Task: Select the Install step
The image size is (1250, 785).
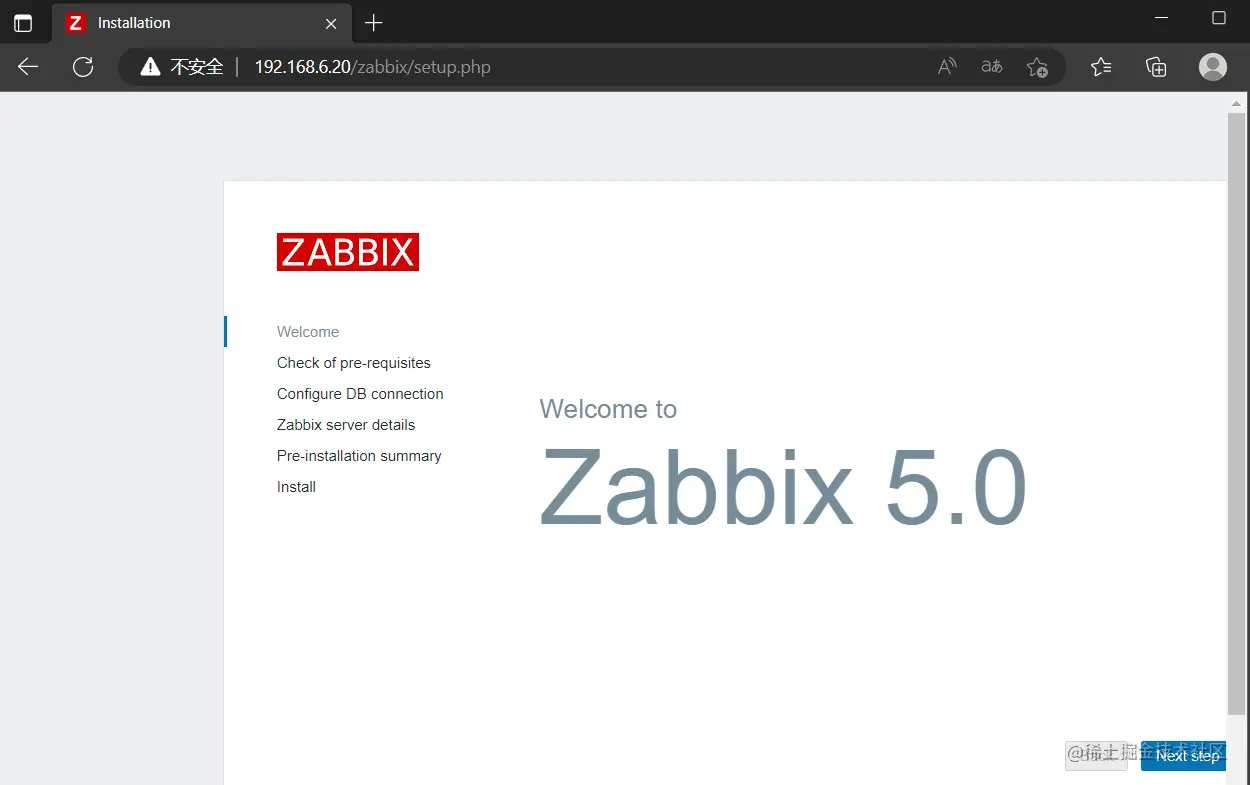Action: pos(296,487)
